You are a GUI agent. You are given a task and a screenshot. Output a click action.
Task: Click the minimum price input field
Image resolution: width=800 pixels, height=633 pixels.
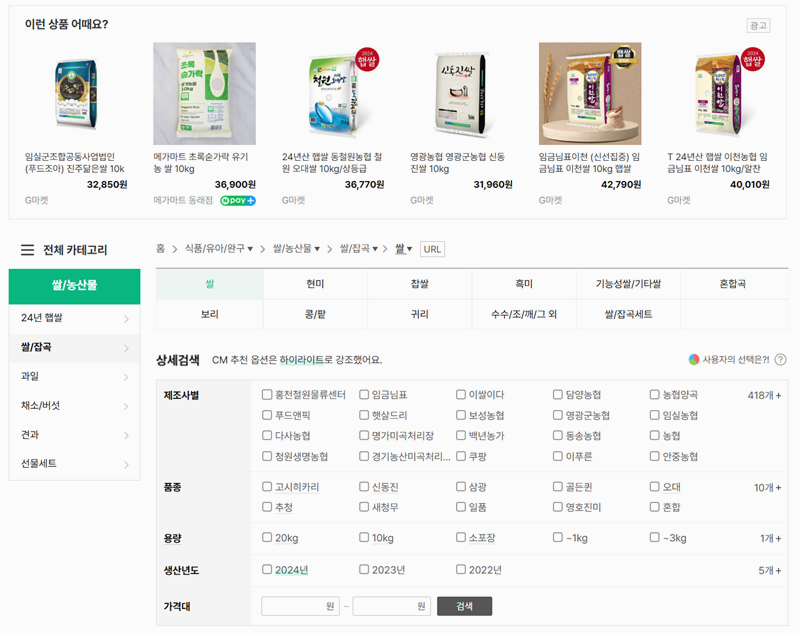pyautogui.click(x=301, y=606)
